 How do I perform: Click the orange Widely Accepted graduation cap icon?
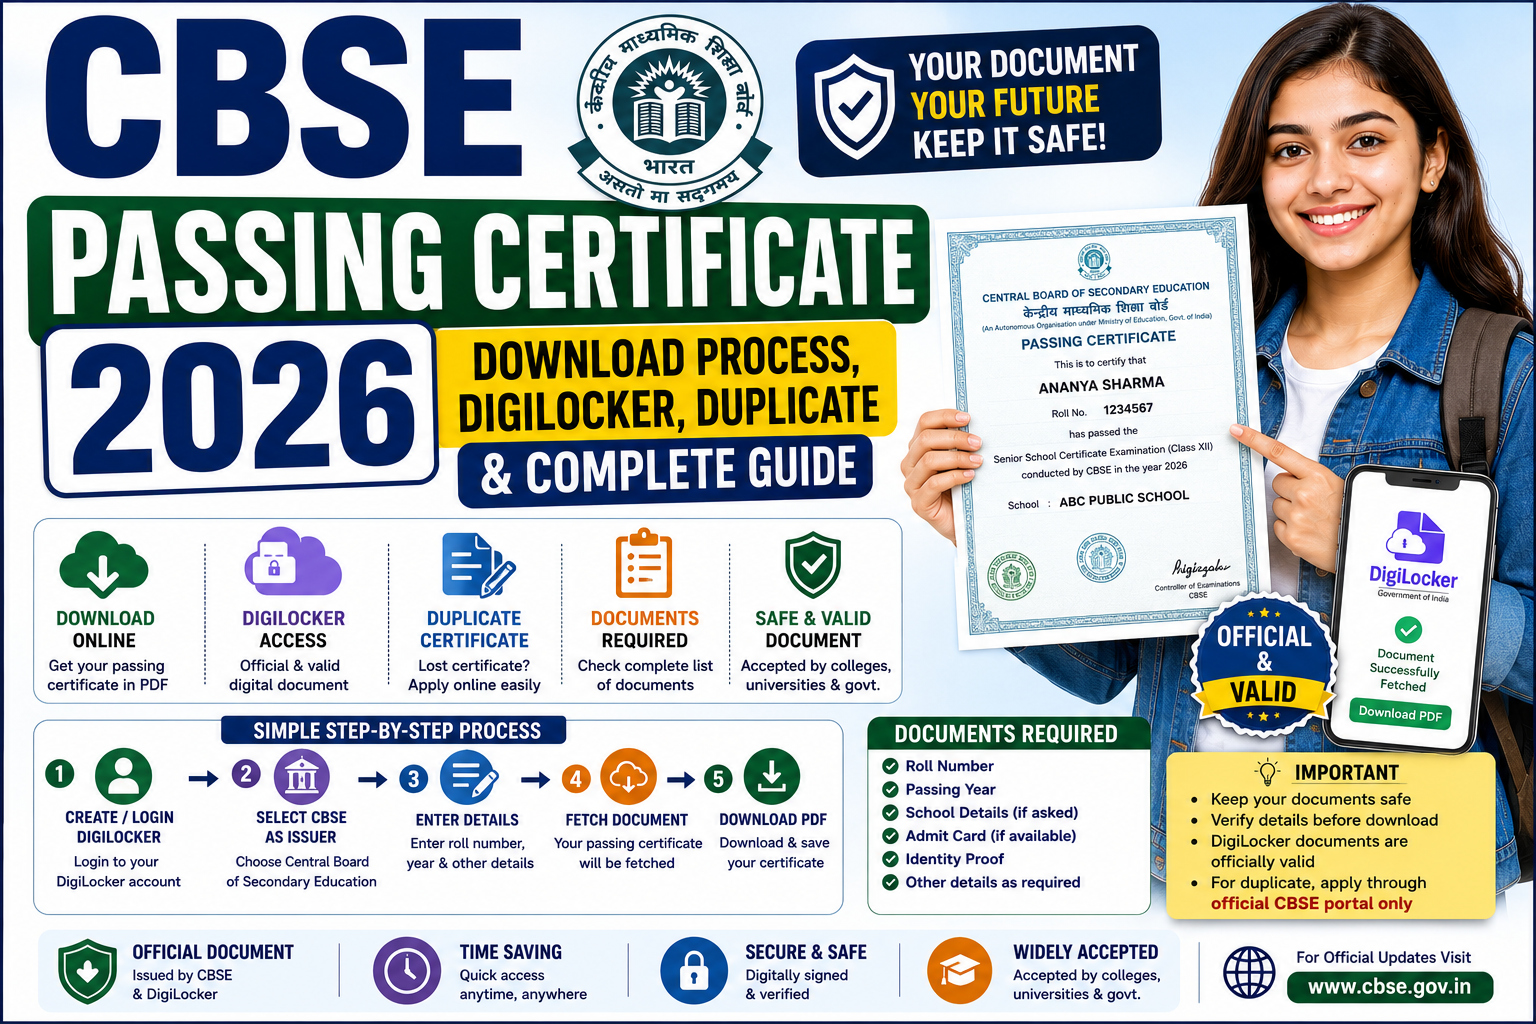960,971
